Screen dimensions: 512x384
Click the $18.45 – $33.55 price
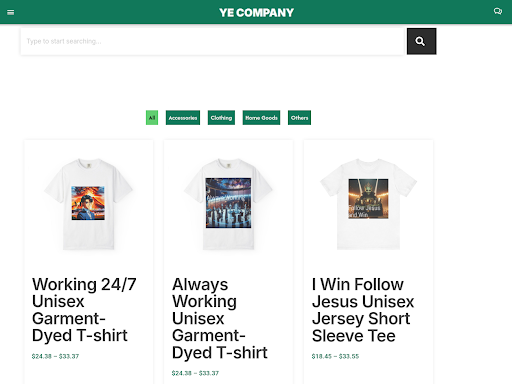[x=335, y=356]
